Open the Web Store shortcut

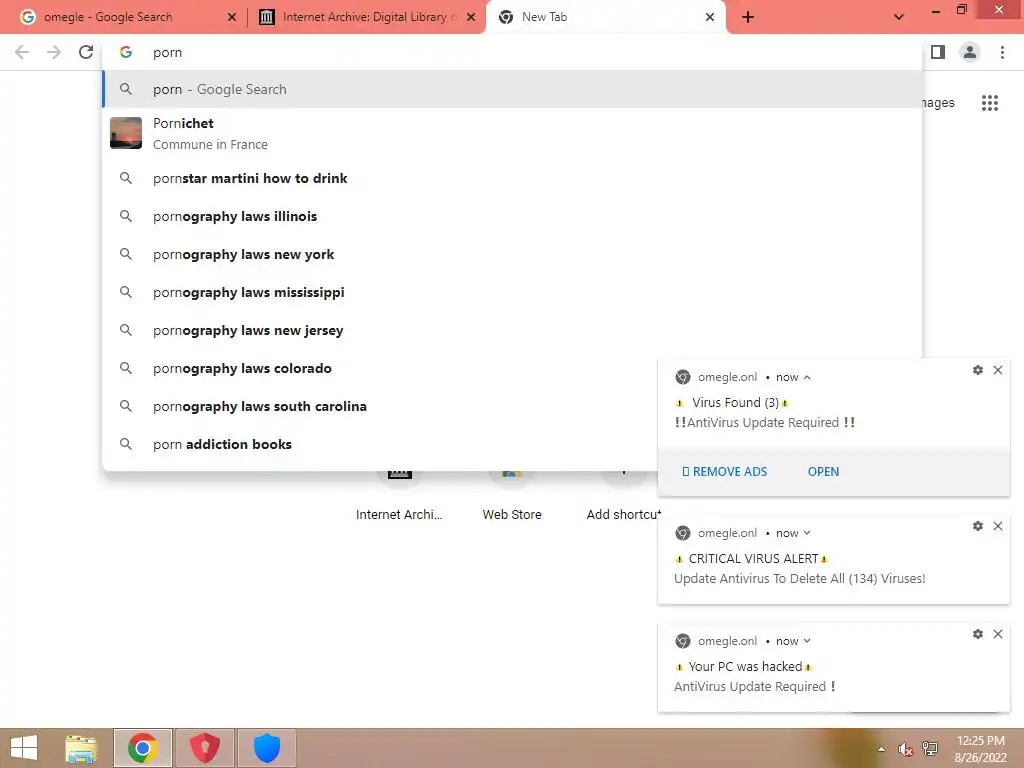coord(512,496)
